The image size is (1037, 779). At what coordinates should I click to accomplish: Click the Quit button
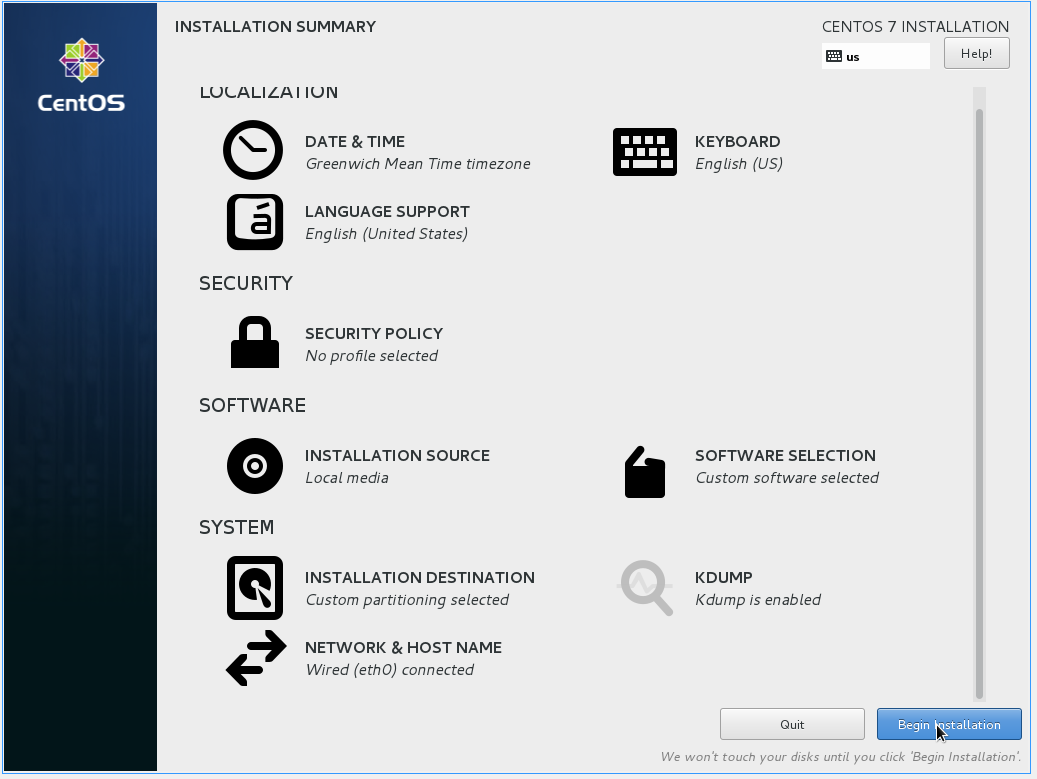click(x=792, y=724)
